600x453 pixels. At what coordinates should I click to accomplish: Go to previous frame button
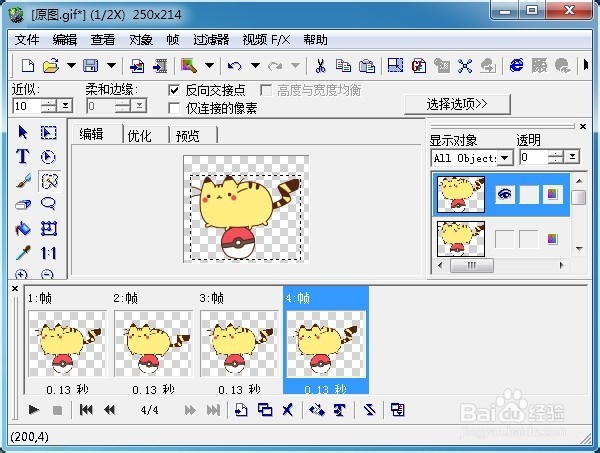[109, 410]
